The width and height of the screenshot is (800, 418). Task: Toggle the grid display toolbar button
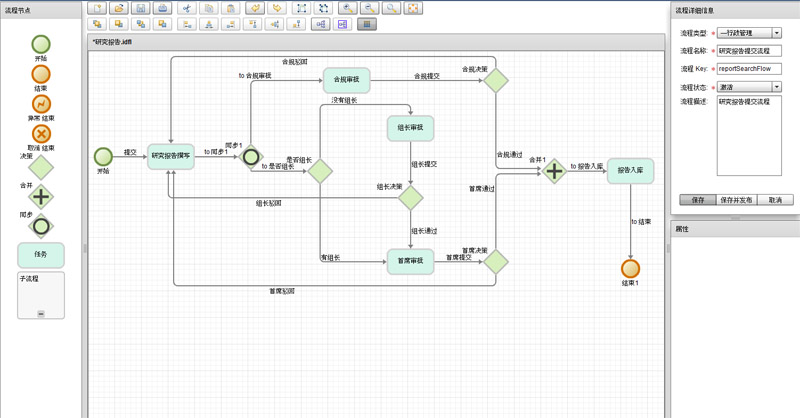367,24
